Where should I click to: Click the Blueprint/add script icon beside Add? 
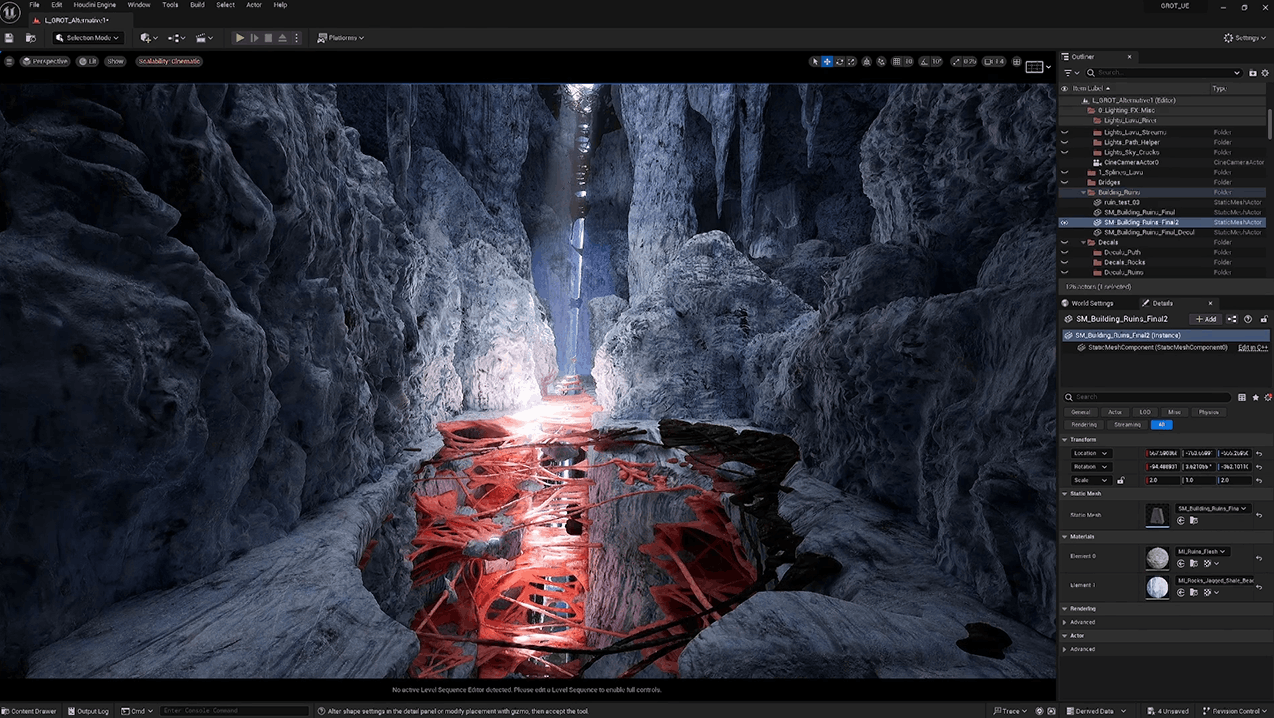tap(1232, 319)
